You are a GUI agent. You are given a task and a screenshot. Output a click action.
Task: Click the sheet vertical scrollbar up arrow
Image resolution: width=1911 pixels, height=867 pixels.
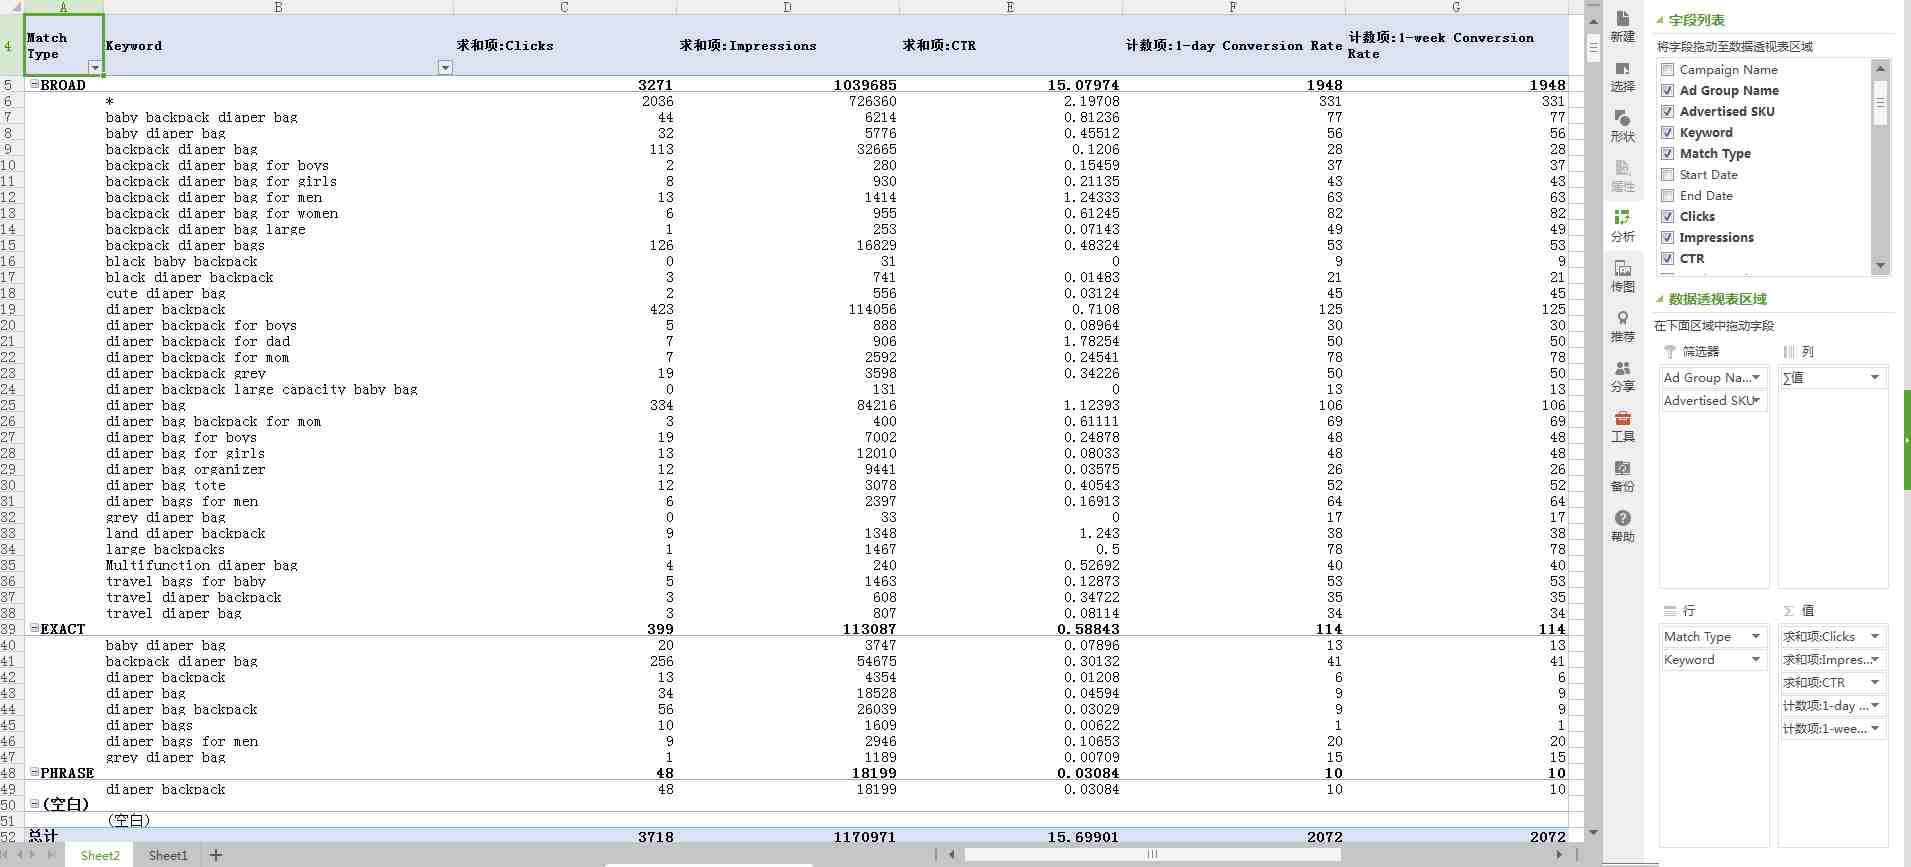[1593, 20]
